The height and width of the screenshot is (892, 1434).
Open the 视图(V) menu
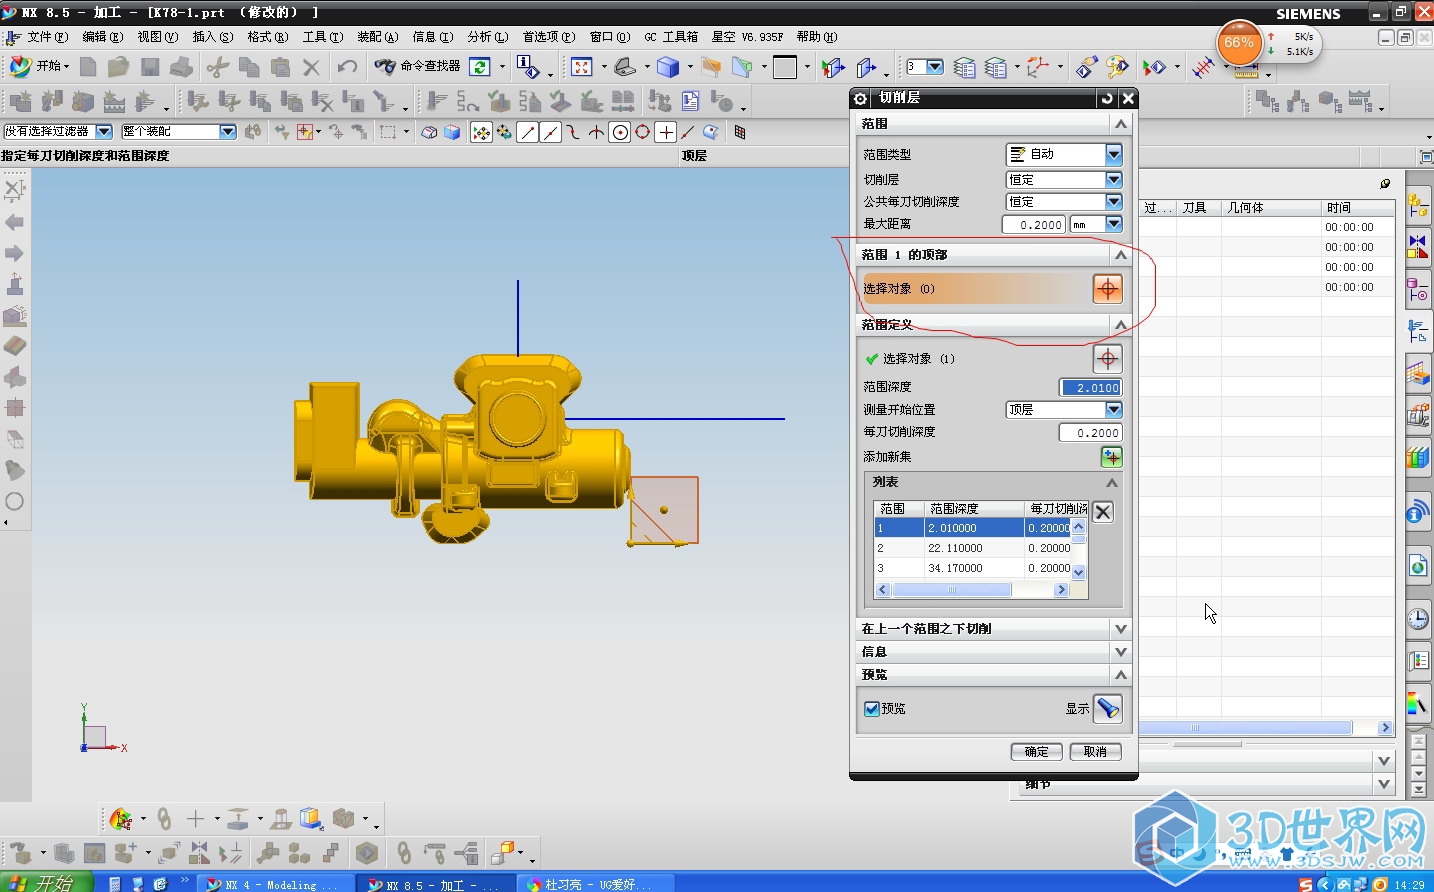pyautogui.click(x=157, y=37)
